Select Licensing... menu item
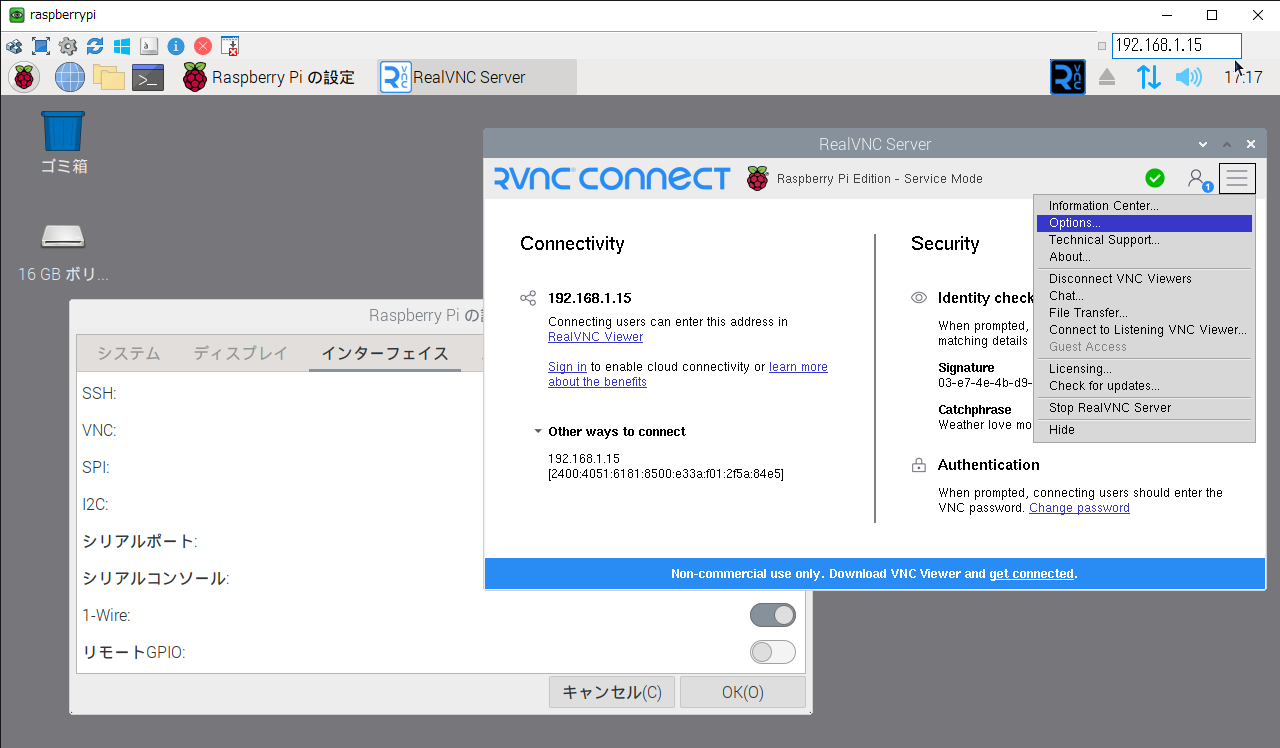The height and width of the screenshot is (748, 1280). (1144, 369)
